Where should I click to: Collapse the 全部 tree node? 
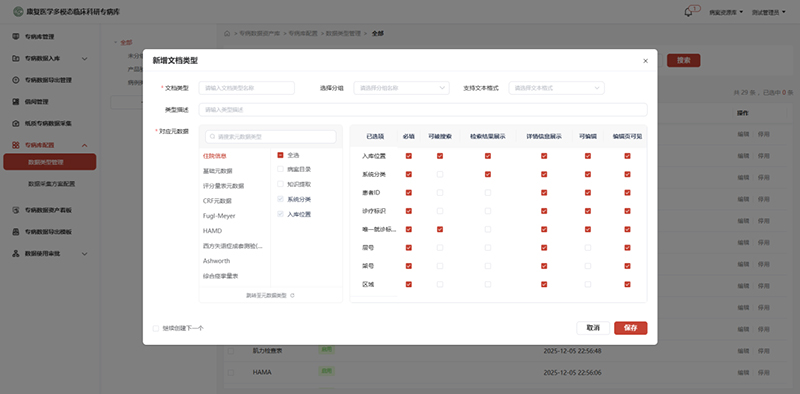click(116, 42)
